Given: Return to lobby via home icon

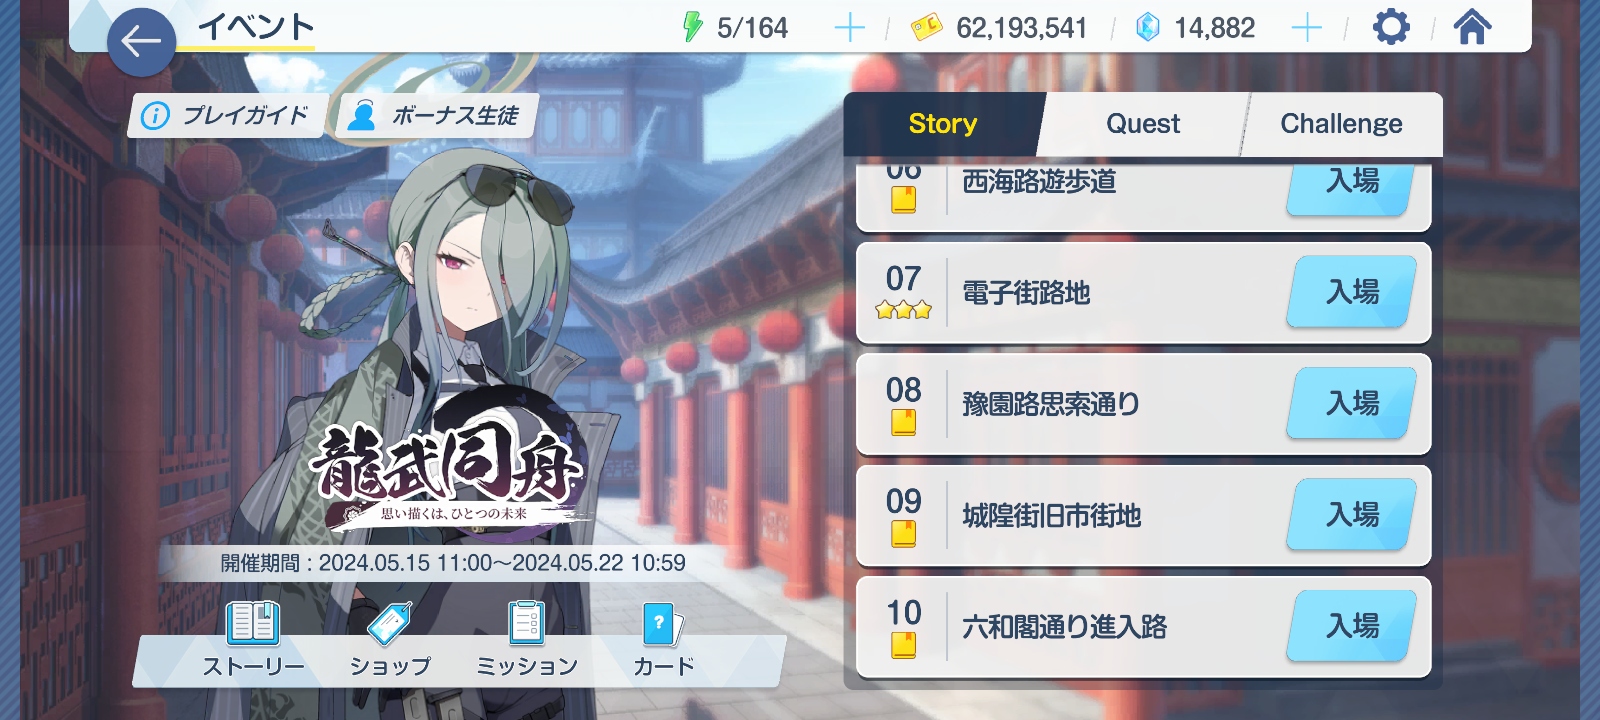Looking at the screenshot, I should 1472,27.
